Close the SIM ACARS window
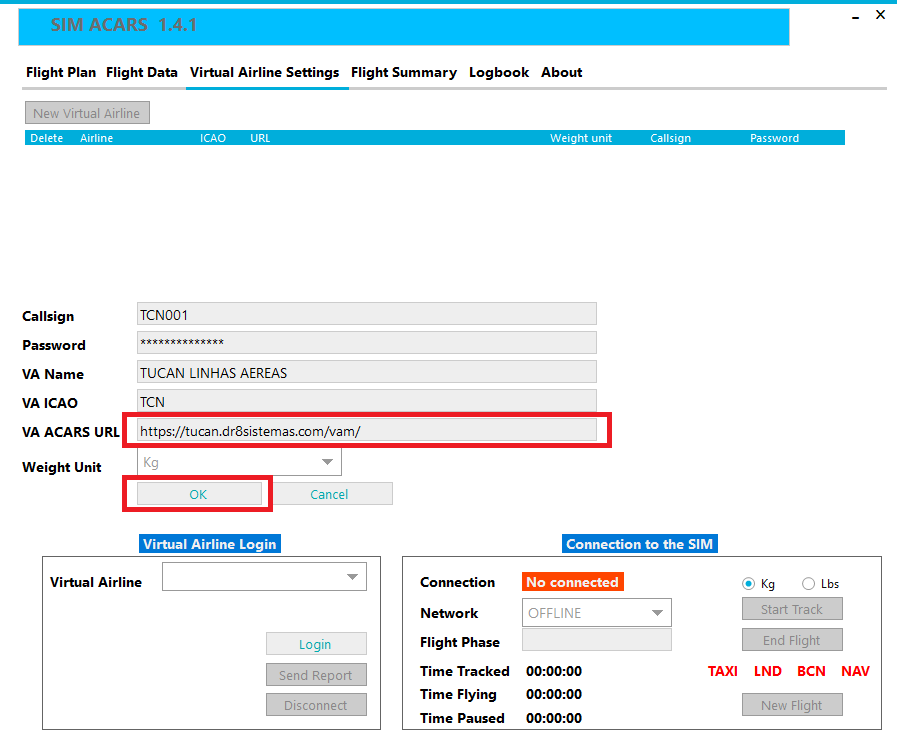Image resolution: width=897 pixels, height=739 pixels. point(880,15)
